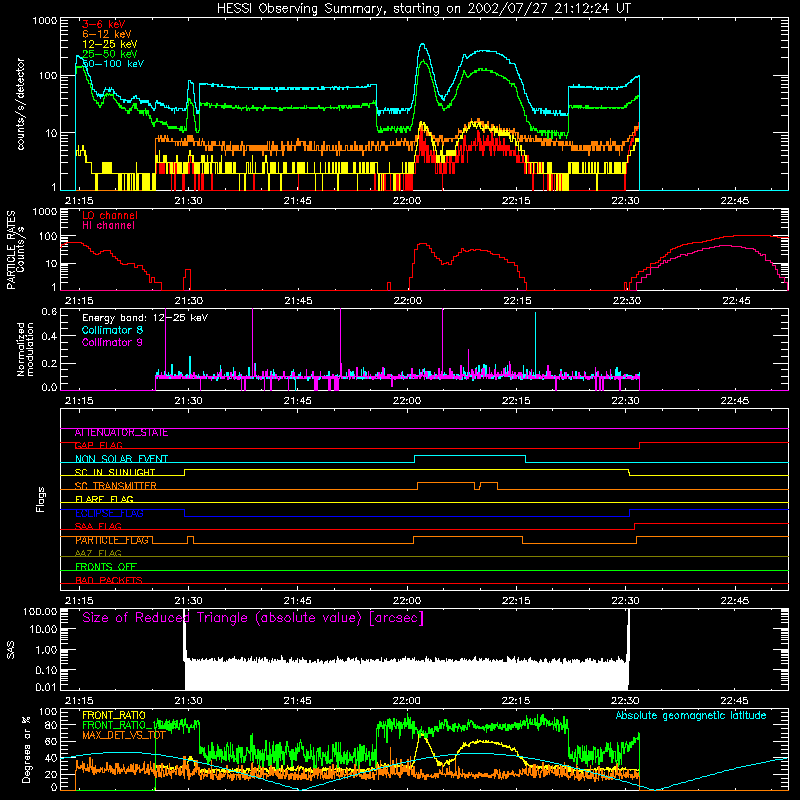
Task: Select the Collimator 9 legend label
Action: [x=112, y=342]
